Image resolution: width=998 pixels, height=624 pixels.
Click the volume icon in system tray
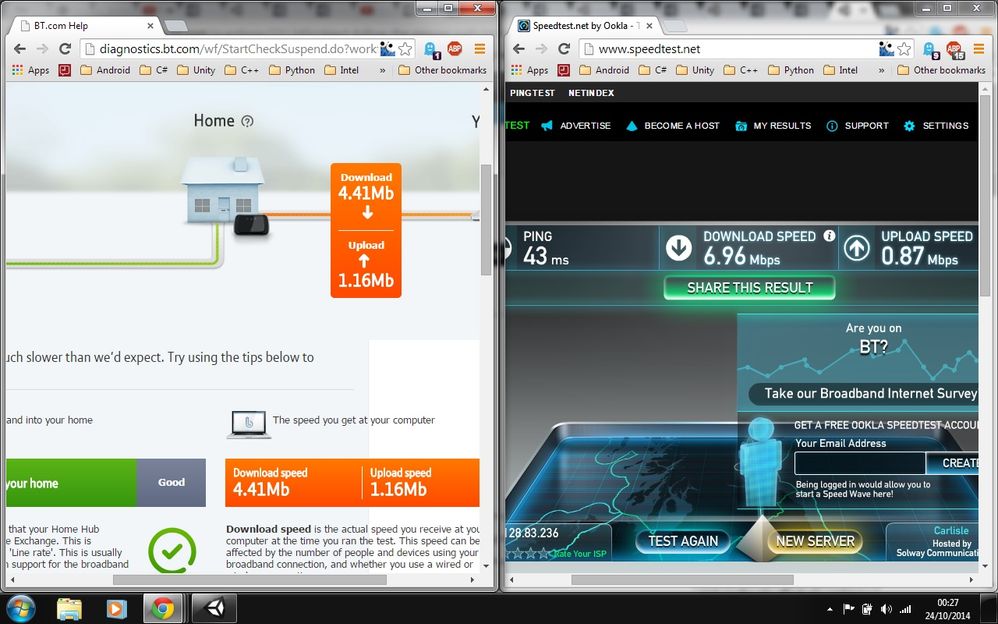coord(885,609)
